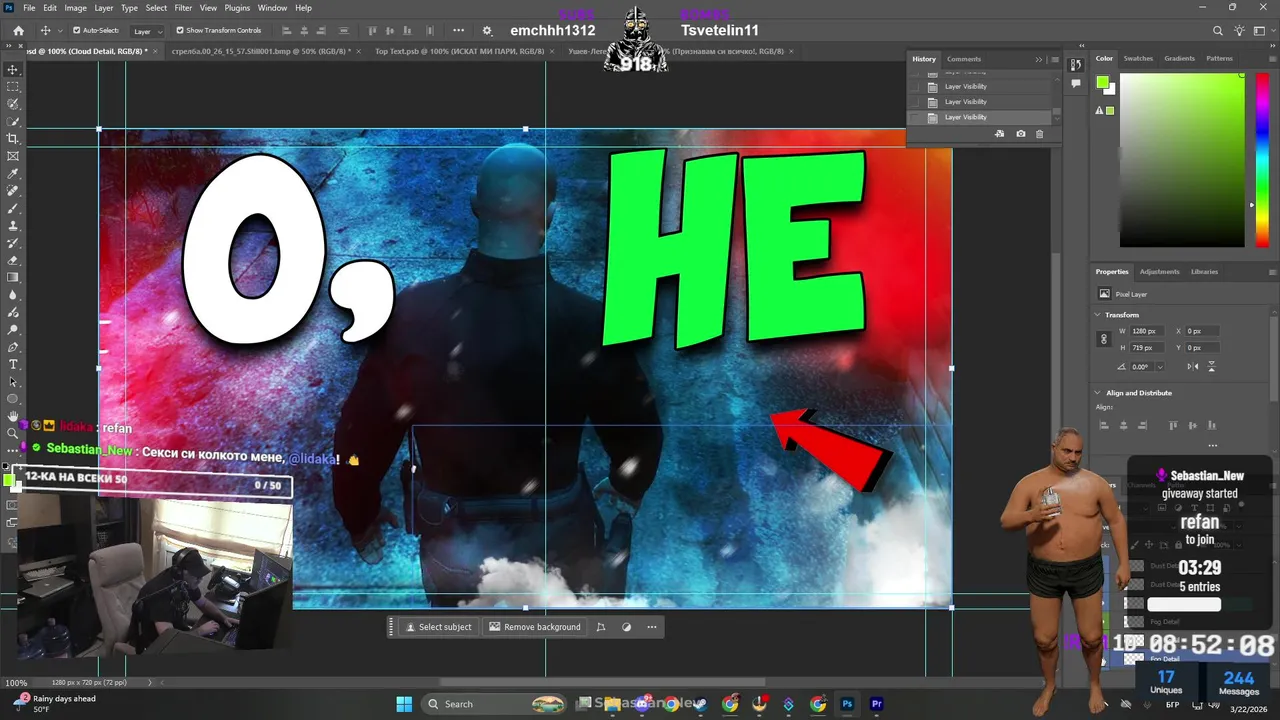This screenshot has height=720, width=1280.
Task: Expand History panel group double-arrow
Action: pyautogui.click(x=1039, y=59)
